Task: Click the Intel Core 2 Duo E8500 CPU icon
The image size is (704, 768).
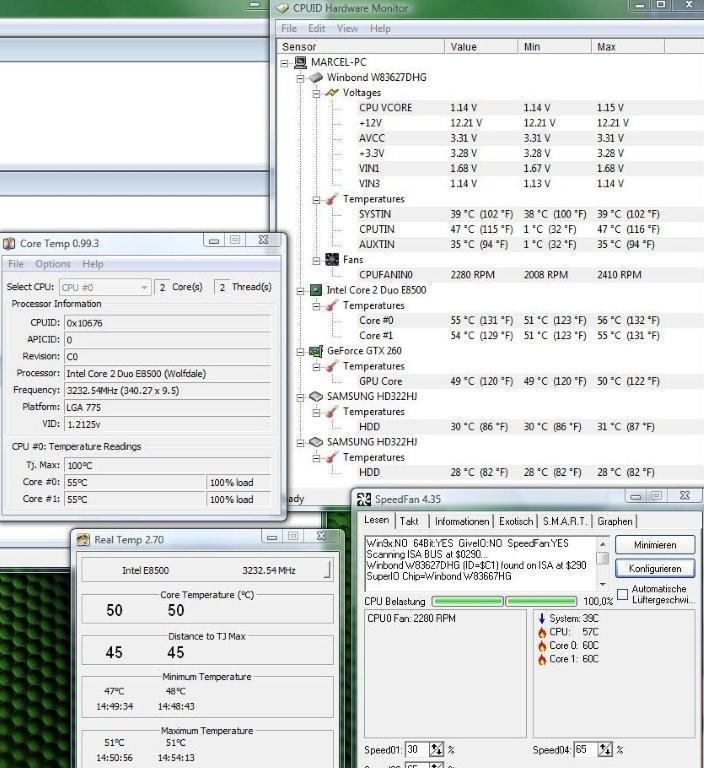Action: tap(316, 290)
